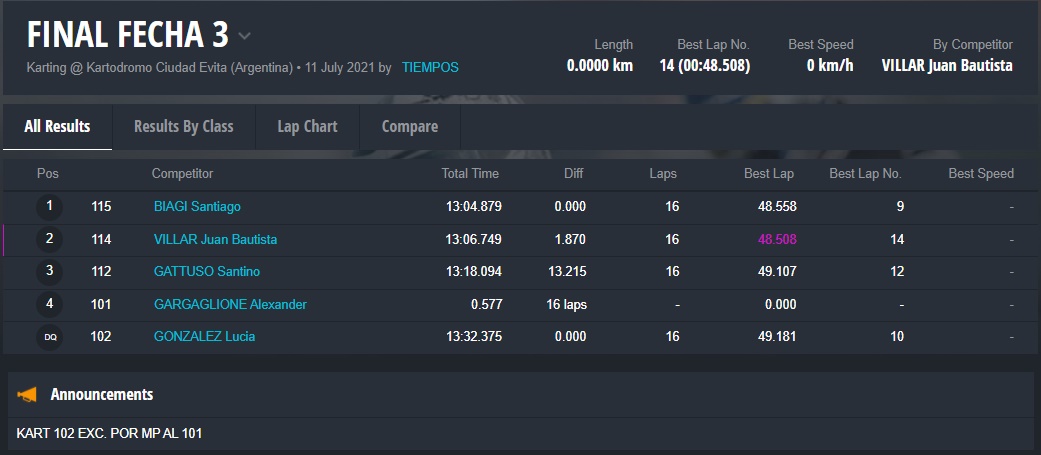This screenshot has height=455, width=1041.
Task: Click the position 3 badge icon
Action: pyautogui.click(x=49, y=272)
